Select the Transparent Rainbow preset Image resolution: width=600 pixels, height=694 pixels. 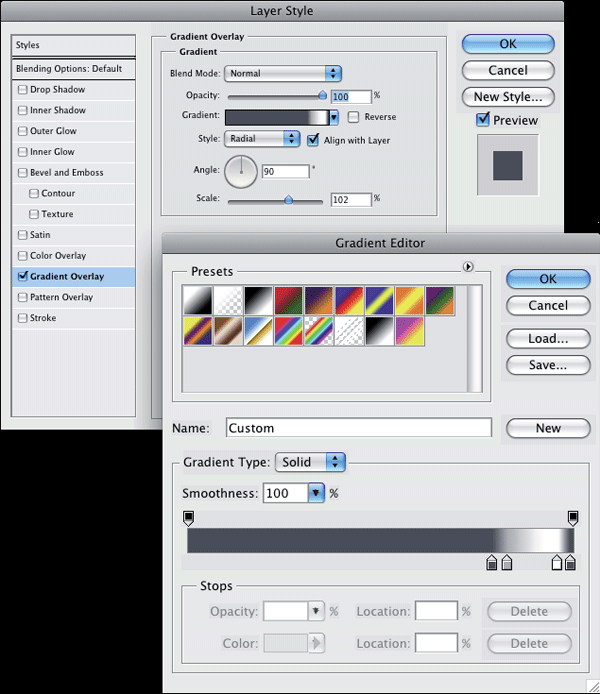319,331
